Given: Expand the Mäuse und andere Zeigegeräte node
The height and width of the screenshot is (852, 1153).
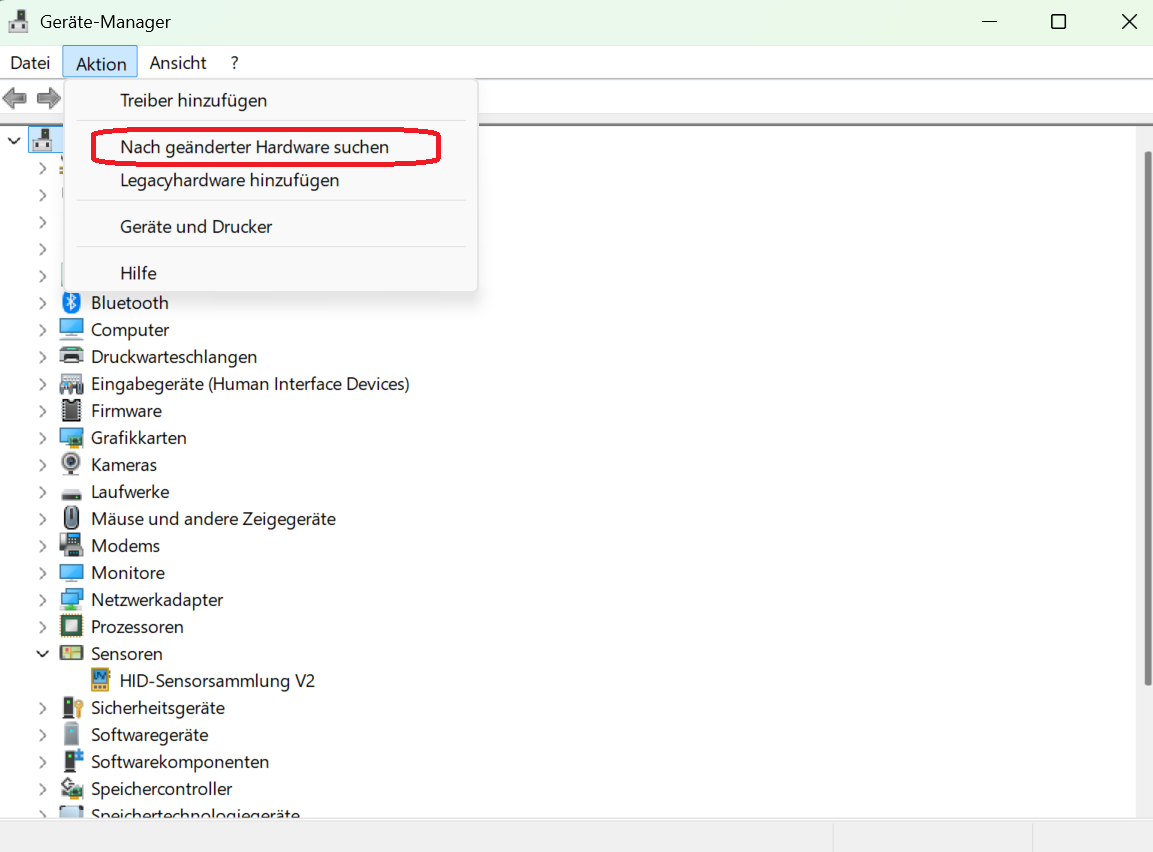Looking at the screenshot, I should click(42, 518).
